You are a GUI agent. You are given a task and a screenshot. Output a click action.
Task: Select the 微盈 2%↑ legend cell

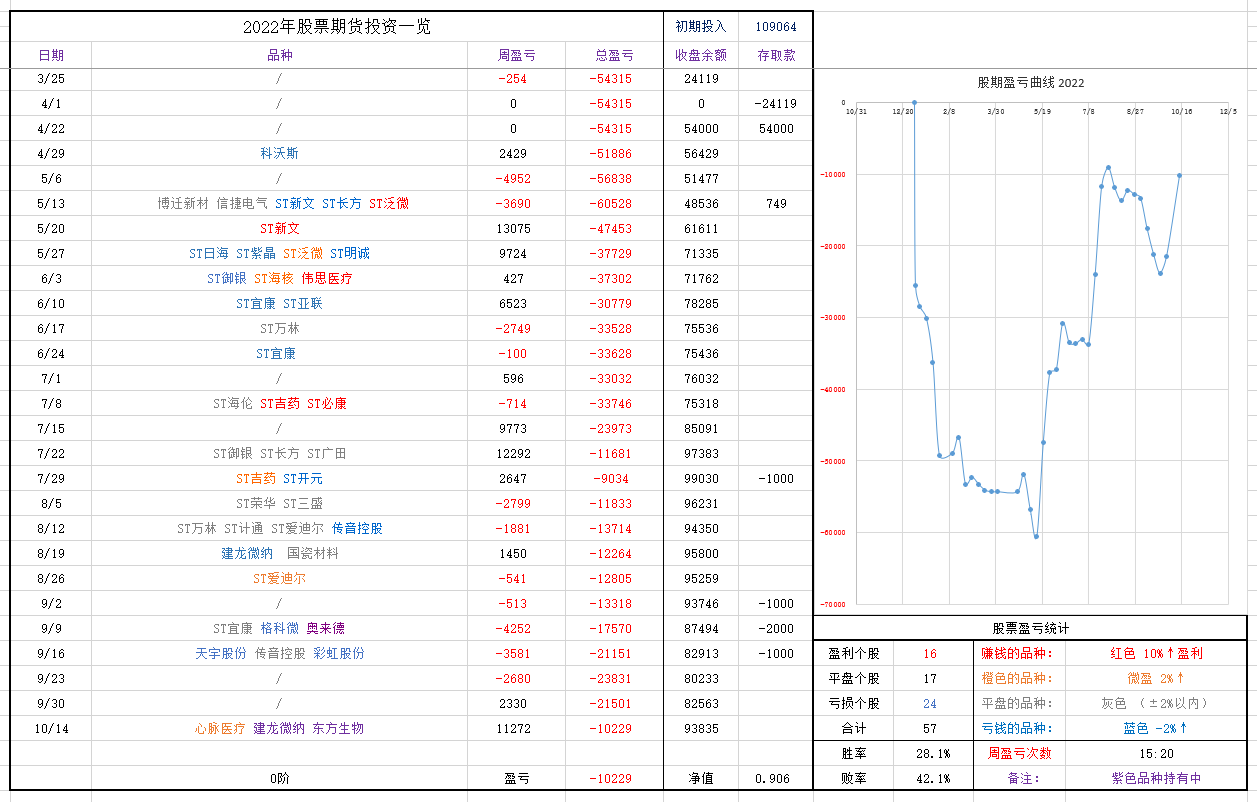[1157, 678]
